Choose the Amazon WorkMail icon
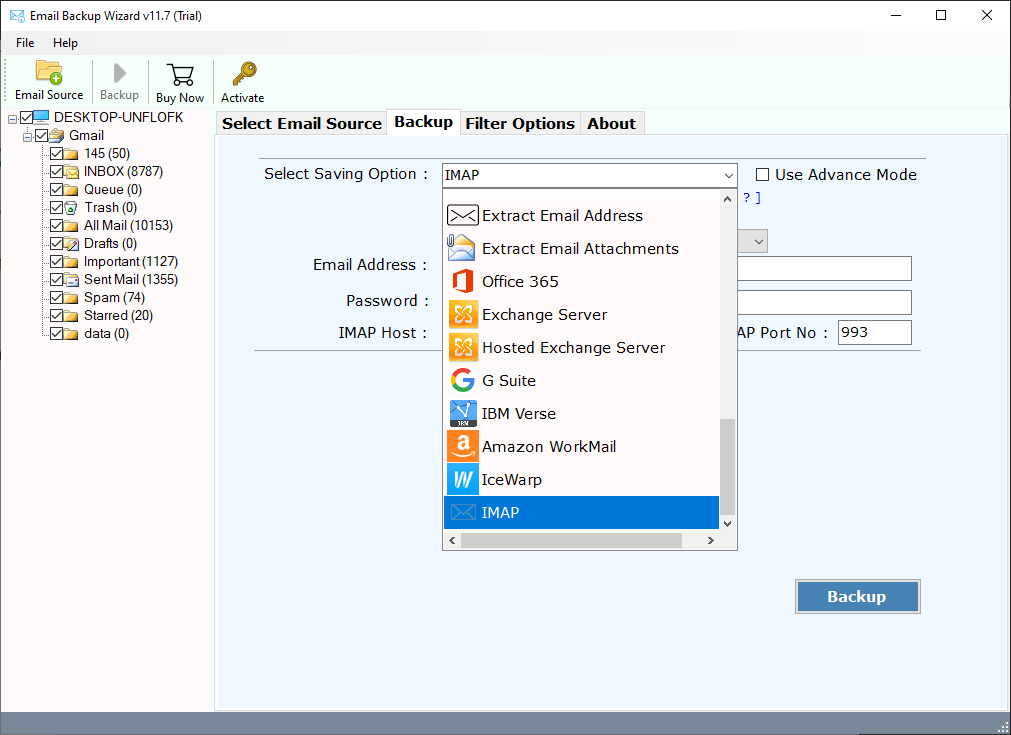Screen dimensions: 1011x735 pyautogui.click(x=462, y=446)
